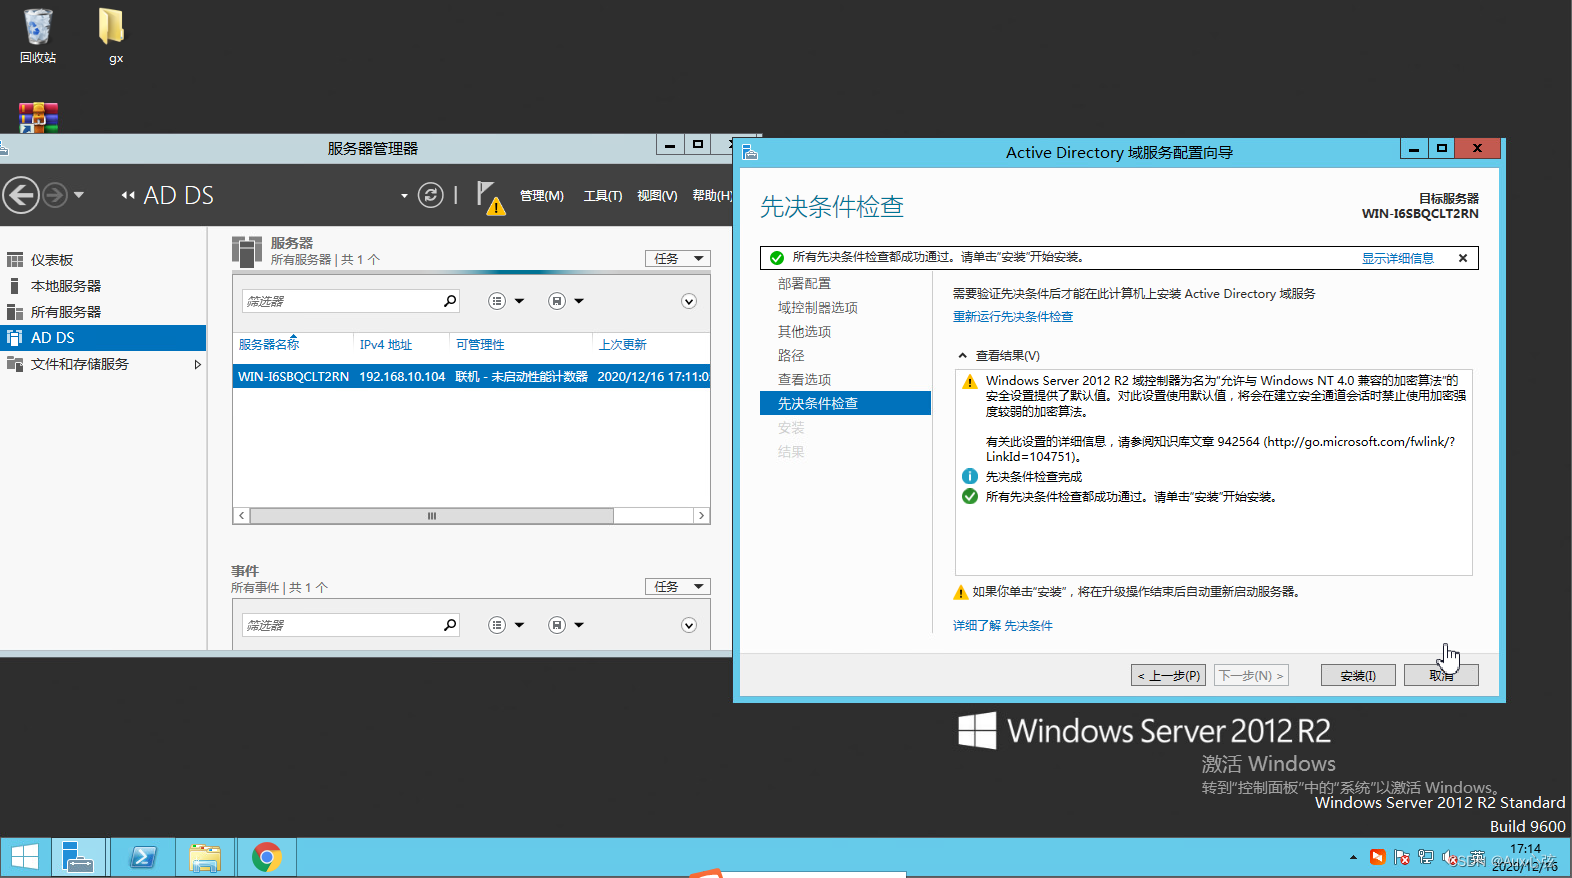Open the View (视图) menu
The width and height of the screenshot is (1572, 878).
[x=657, y=196]
